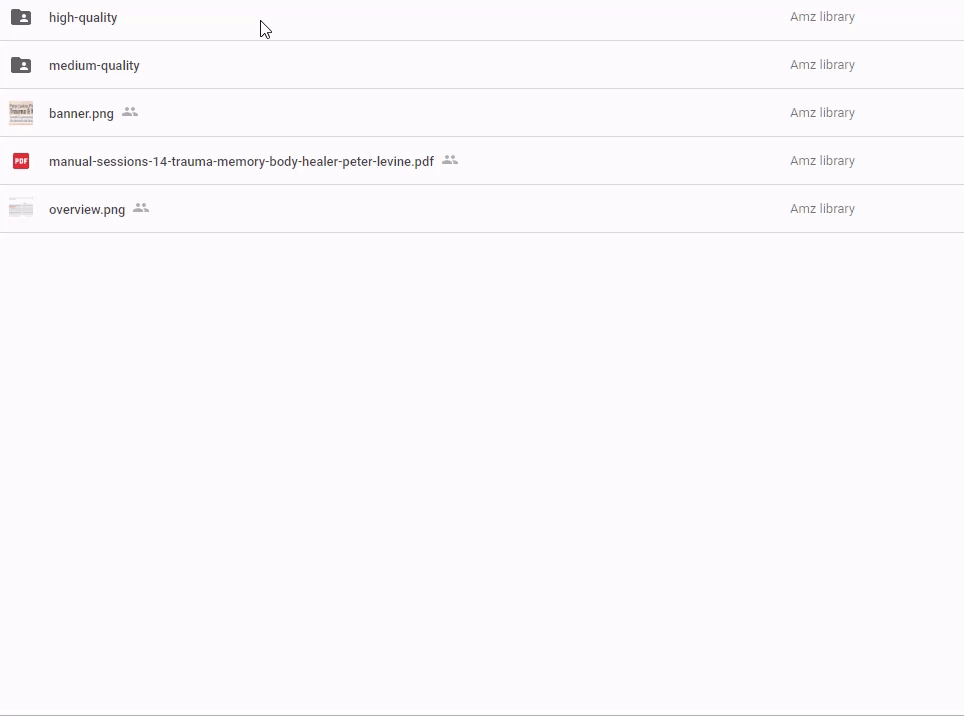Click the red PDF file icon
Image resolution: width=964 pixels, height=716 pixels.
[21, 161]
